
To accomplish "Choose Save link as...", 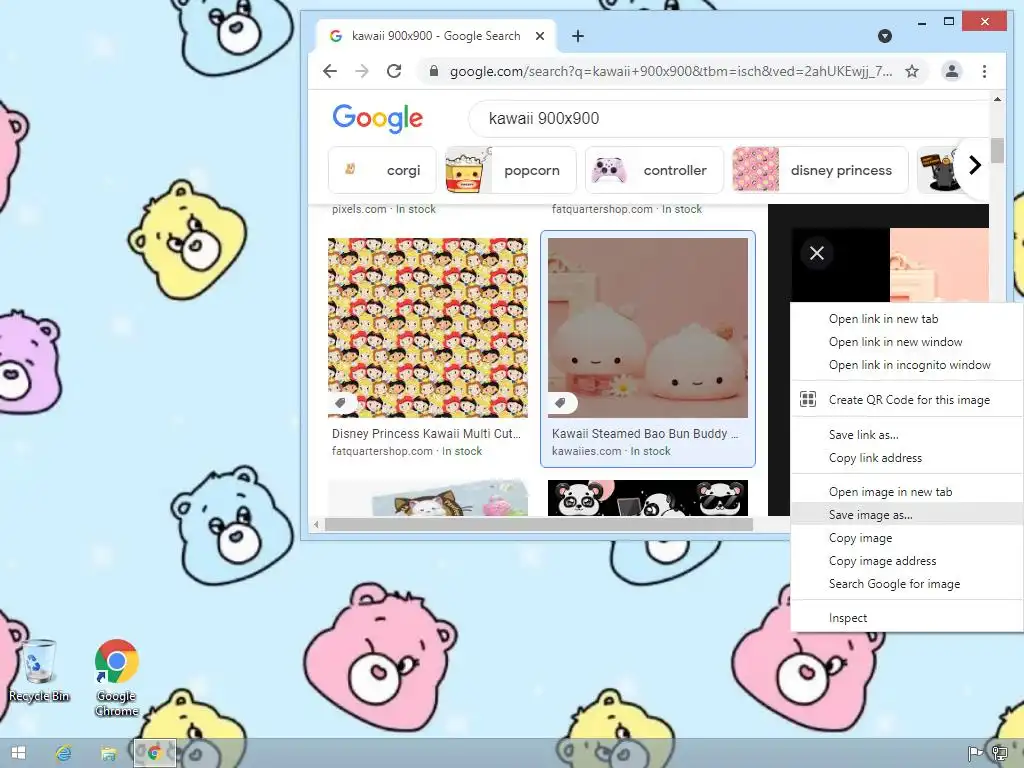I will pos(906,435).
